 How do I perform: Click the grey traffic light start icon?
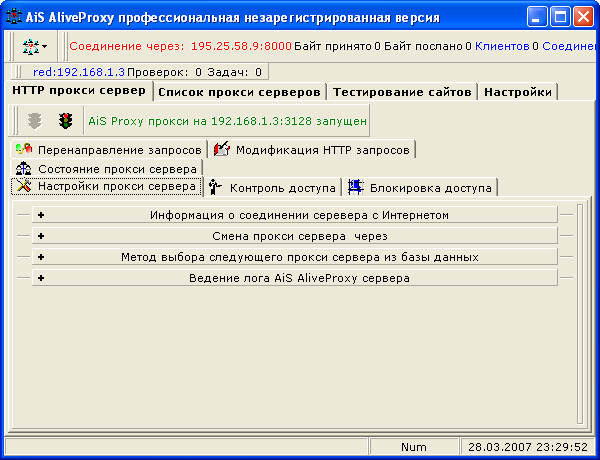[34, 121]
